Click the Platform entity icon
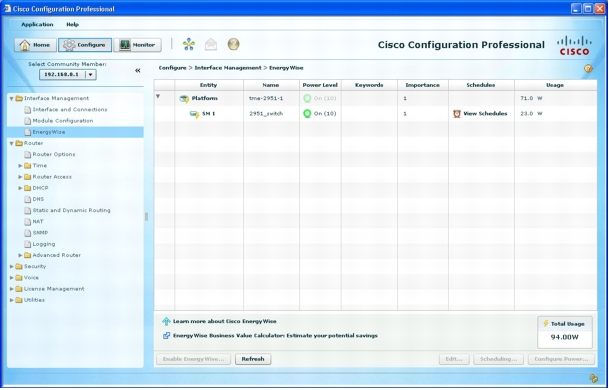Image resolution: width=609 pixels, height=390 pixels. pos(184,99)
